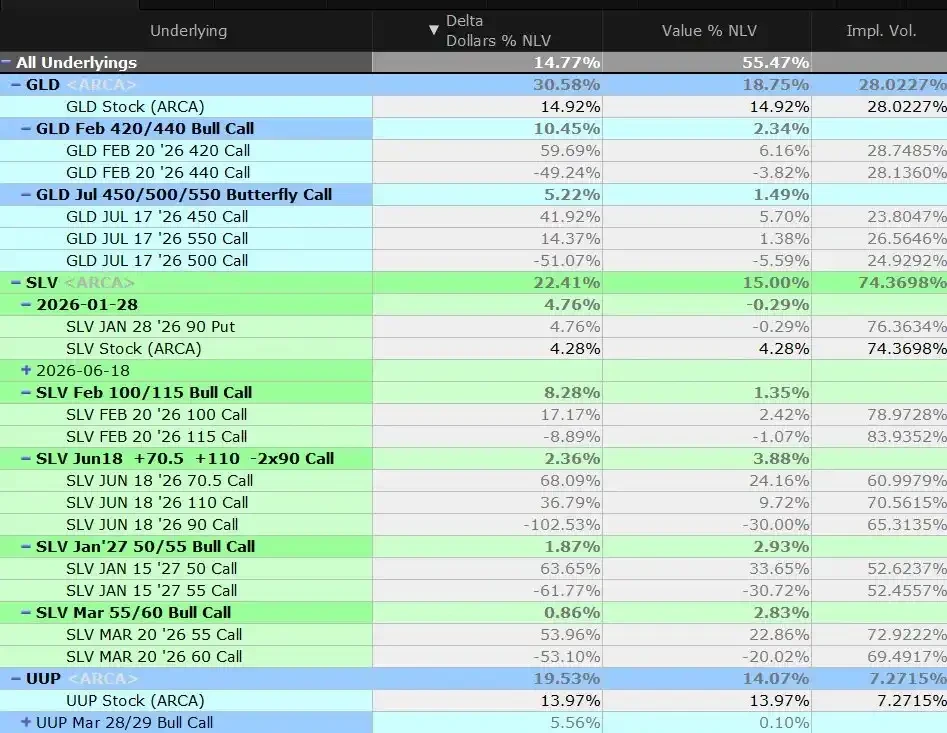Collapse GLD Feb 420/440 Bull Call group

click(x=26, y=129)
